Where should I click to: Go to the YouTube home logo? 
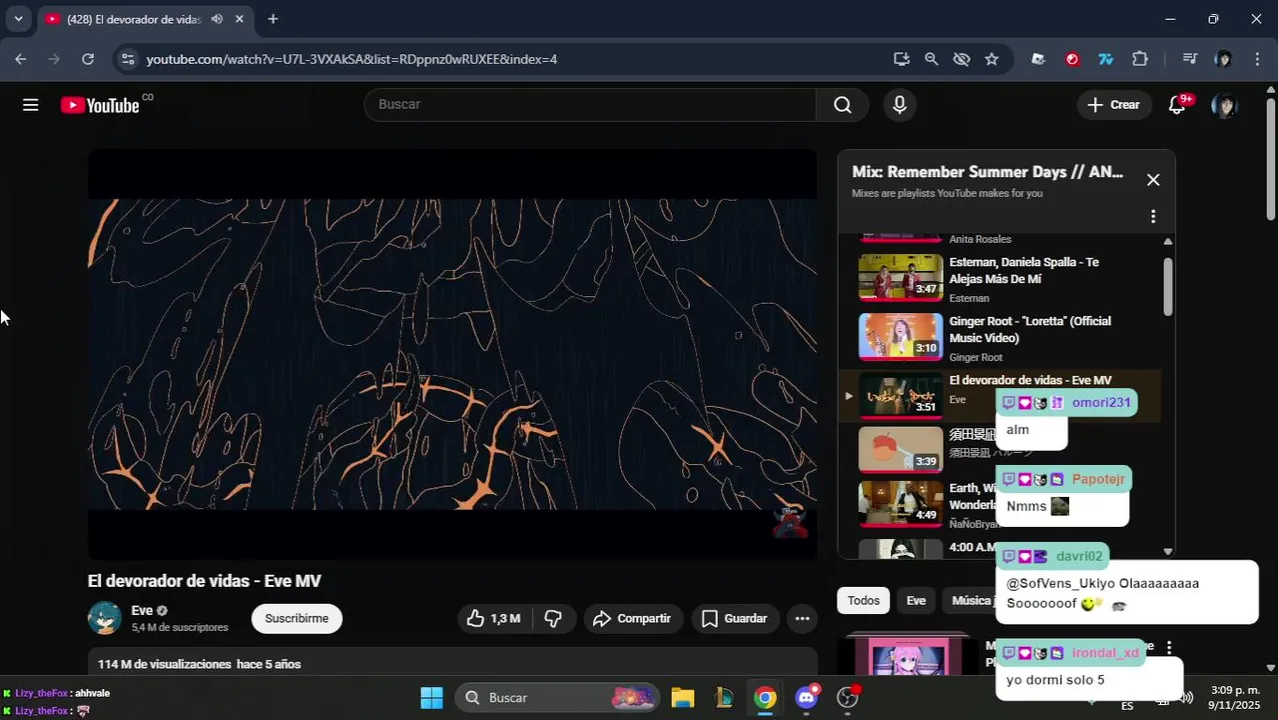tap(100, 105)
